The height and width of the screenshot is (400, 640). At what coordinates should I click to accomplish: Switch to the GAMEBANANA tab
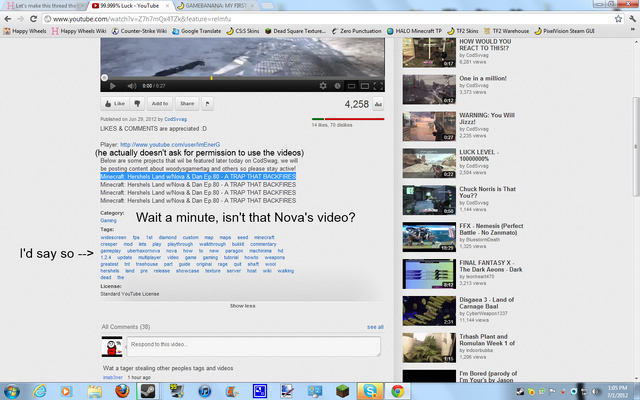pyautogui.click(x=216, y=6)
